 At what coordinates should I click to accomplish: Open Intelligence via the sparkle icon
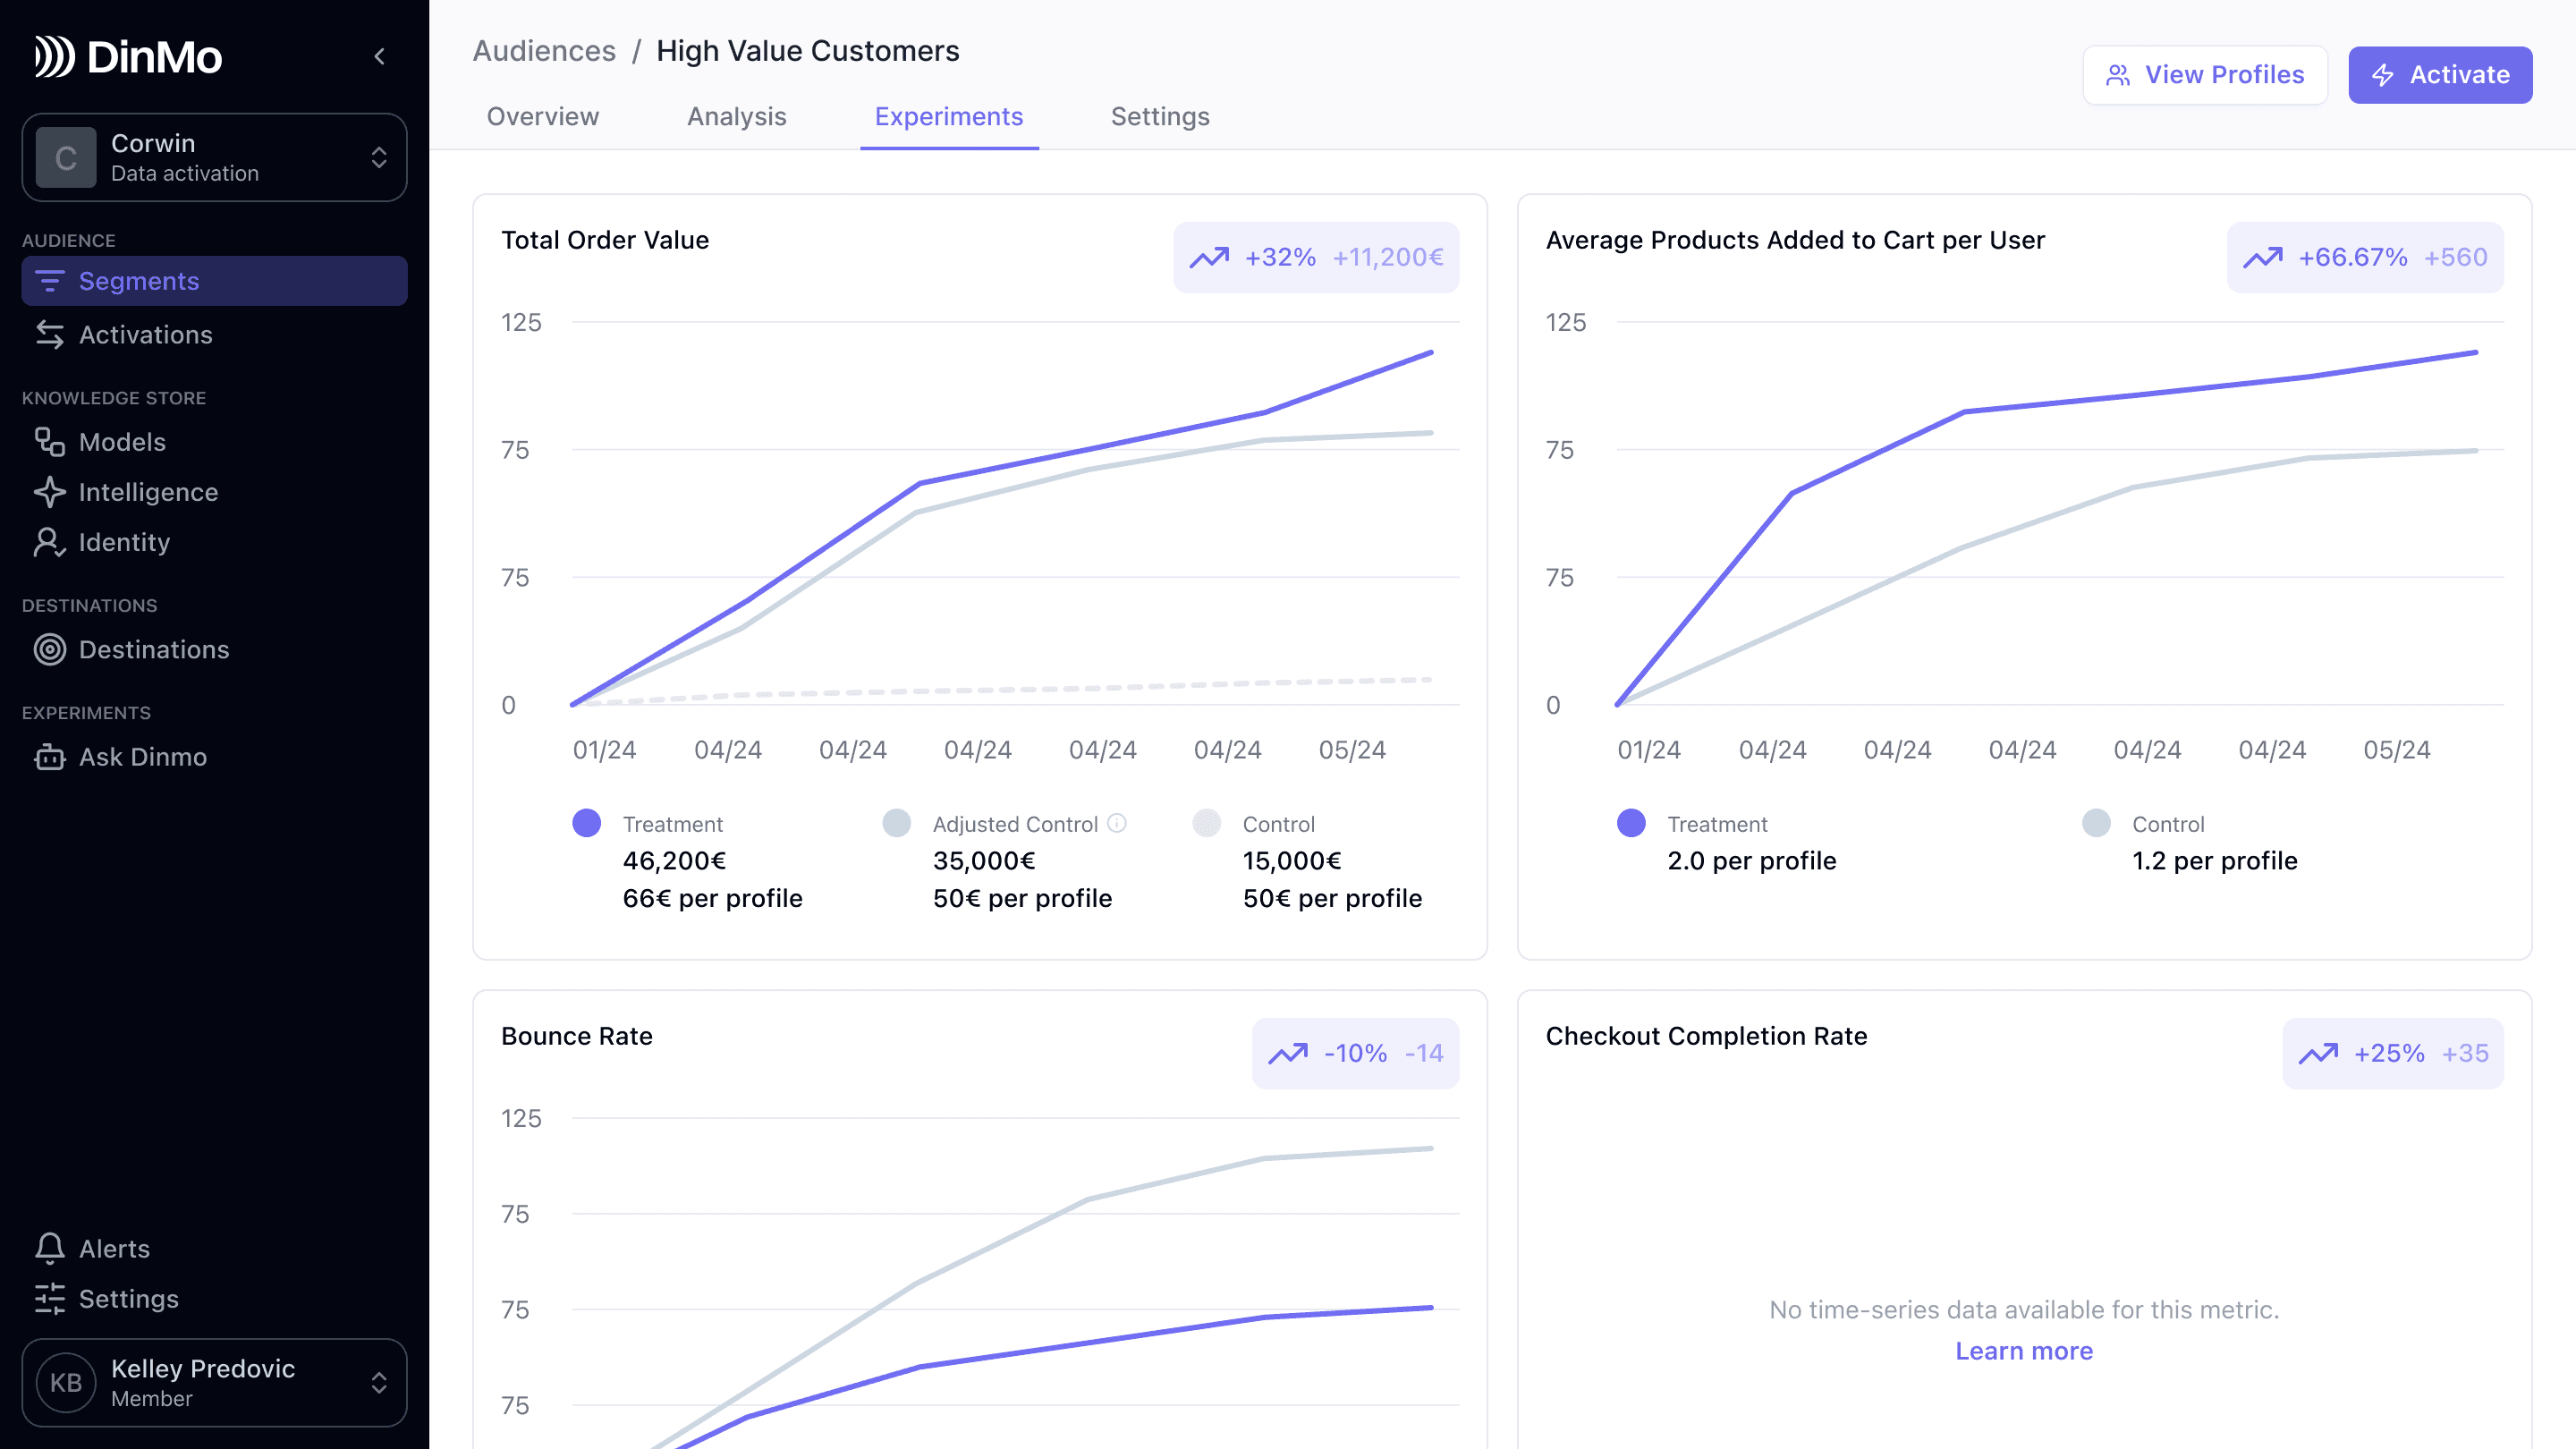pyautogui.click(x=50, y=492)
